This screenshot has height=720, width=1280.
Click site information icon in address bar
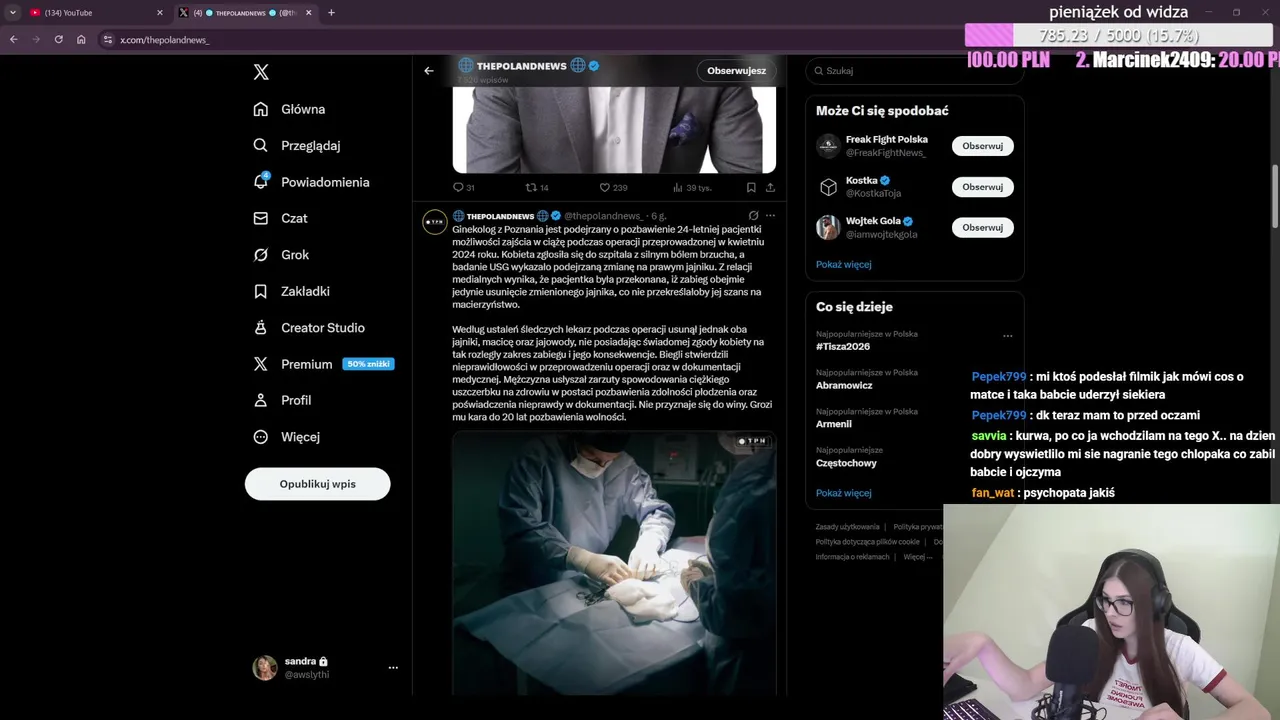[x=108, y=40]
